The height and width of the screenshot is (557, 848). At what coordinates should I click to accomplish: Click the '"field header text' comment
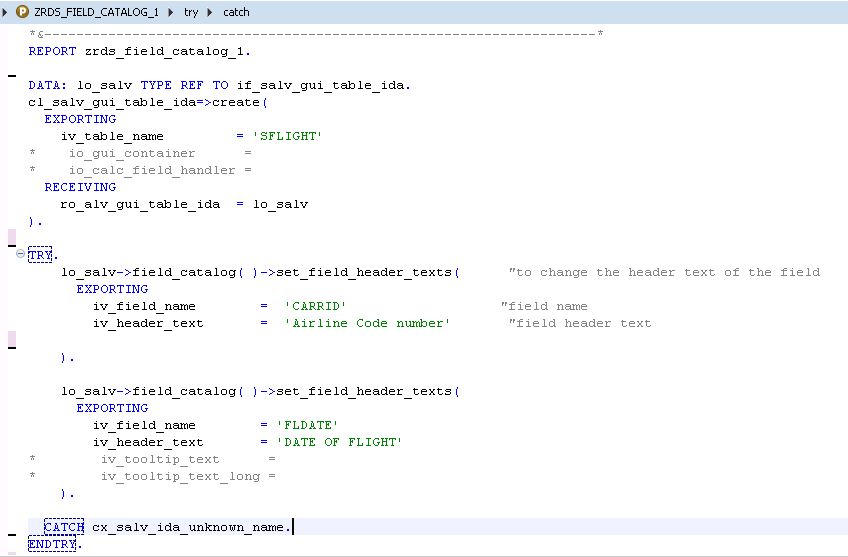[x=580, y=323]
